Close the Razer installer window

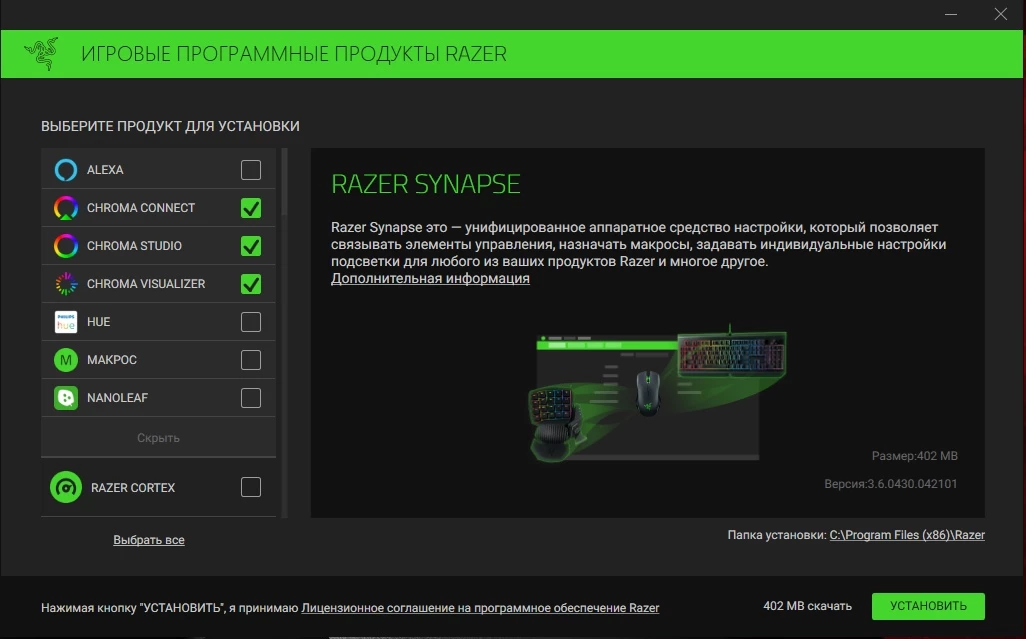point(1000,14)
